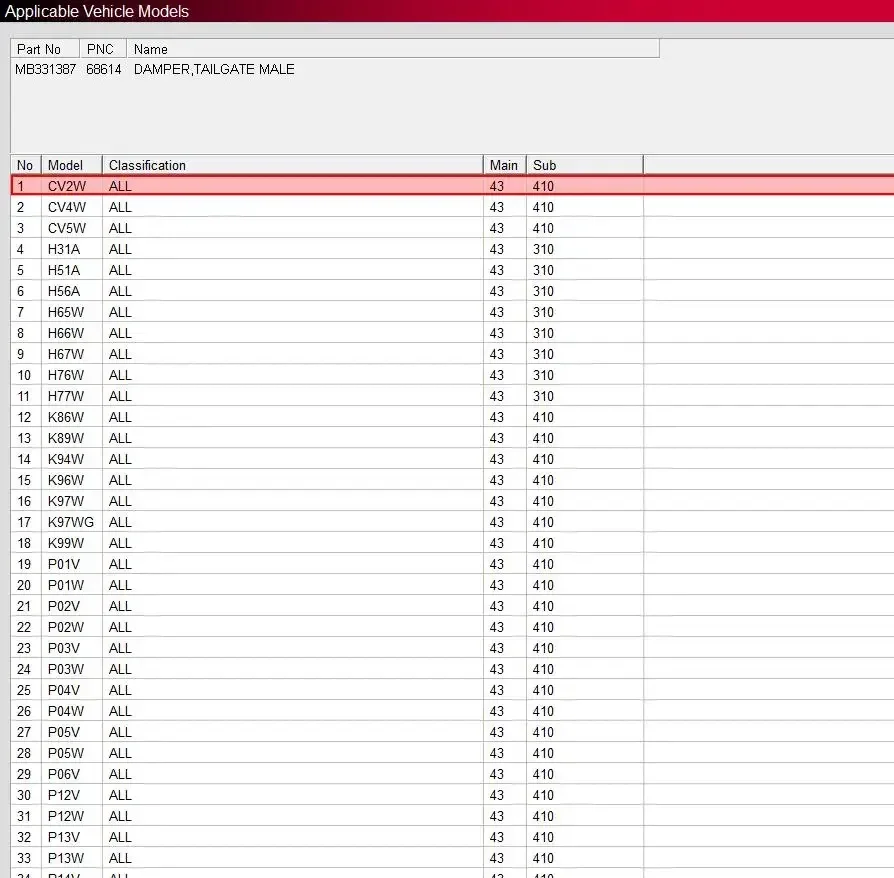Click the Sub column header
894x878 pixels.
[x=585, y=165]
